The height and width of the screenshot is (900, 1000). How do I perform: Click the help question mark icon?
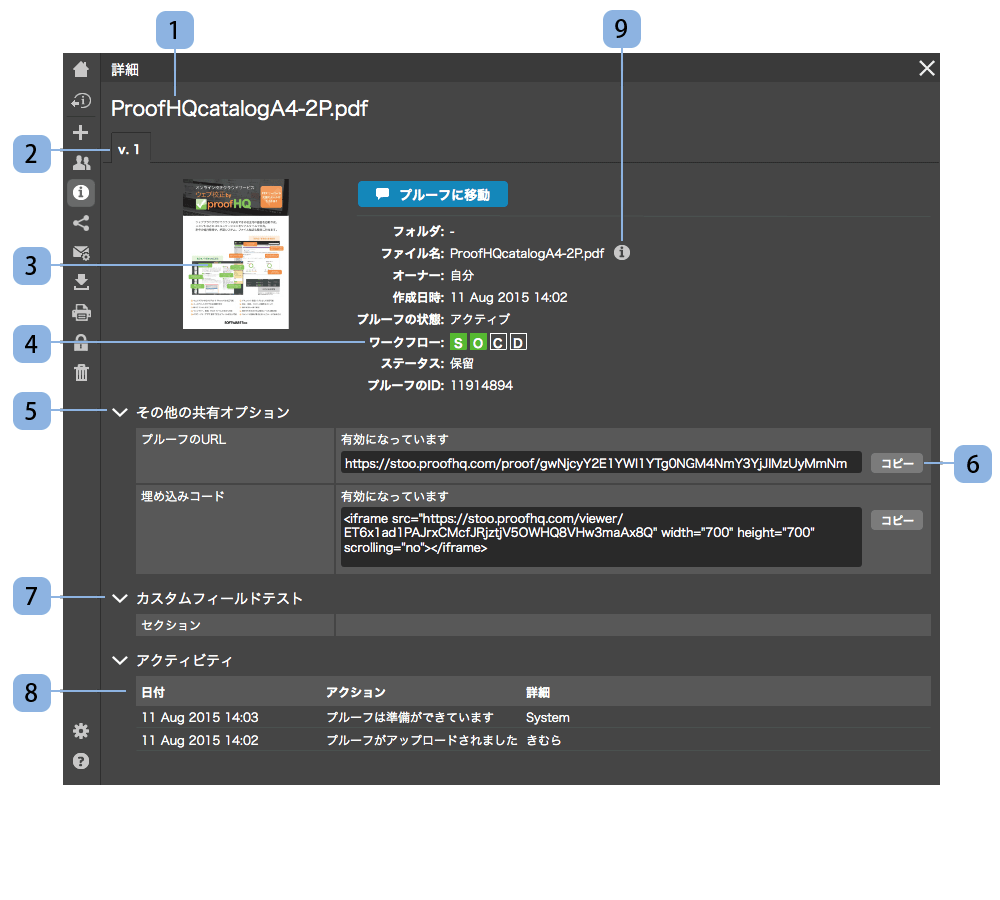coord(81,761)
